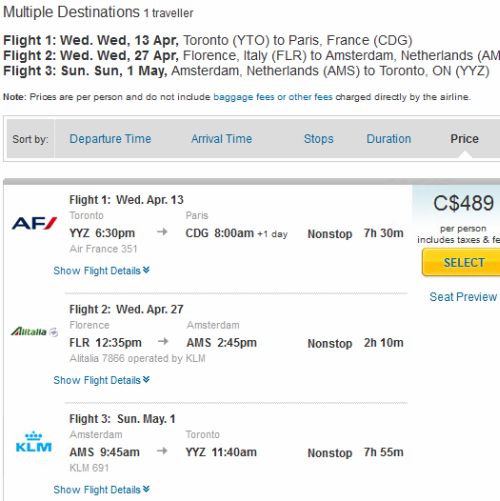500x501 pixels.
Task: Sort results by Departure Time
Action: click(x=110, y=139)
